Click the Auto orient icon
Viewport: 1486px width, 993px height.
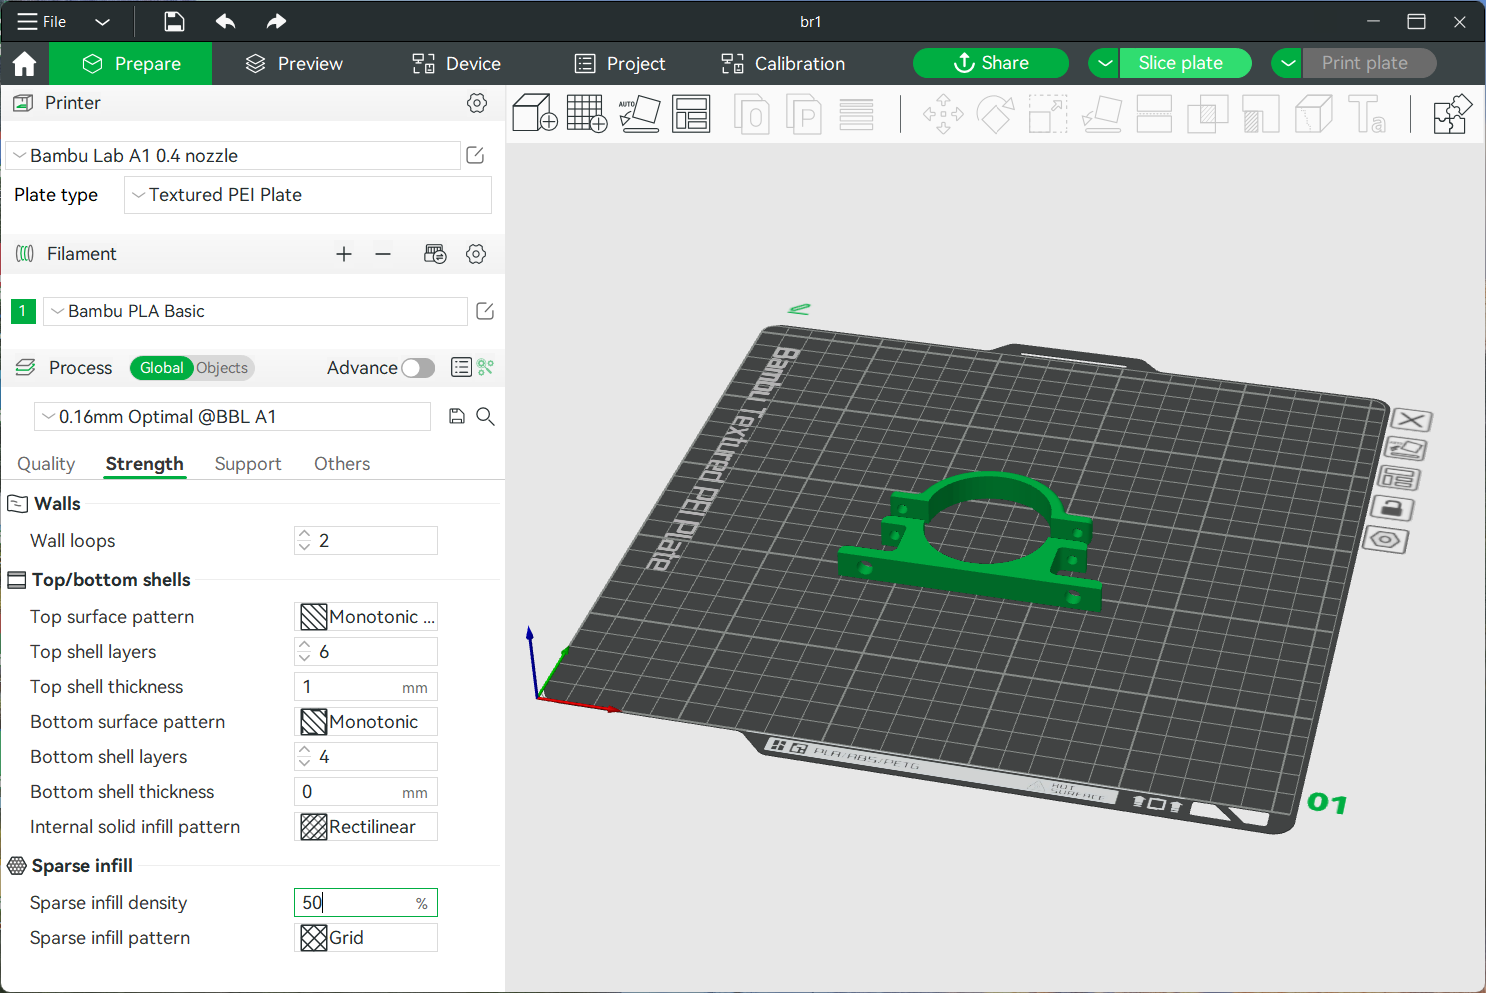(x=639, y=113)
